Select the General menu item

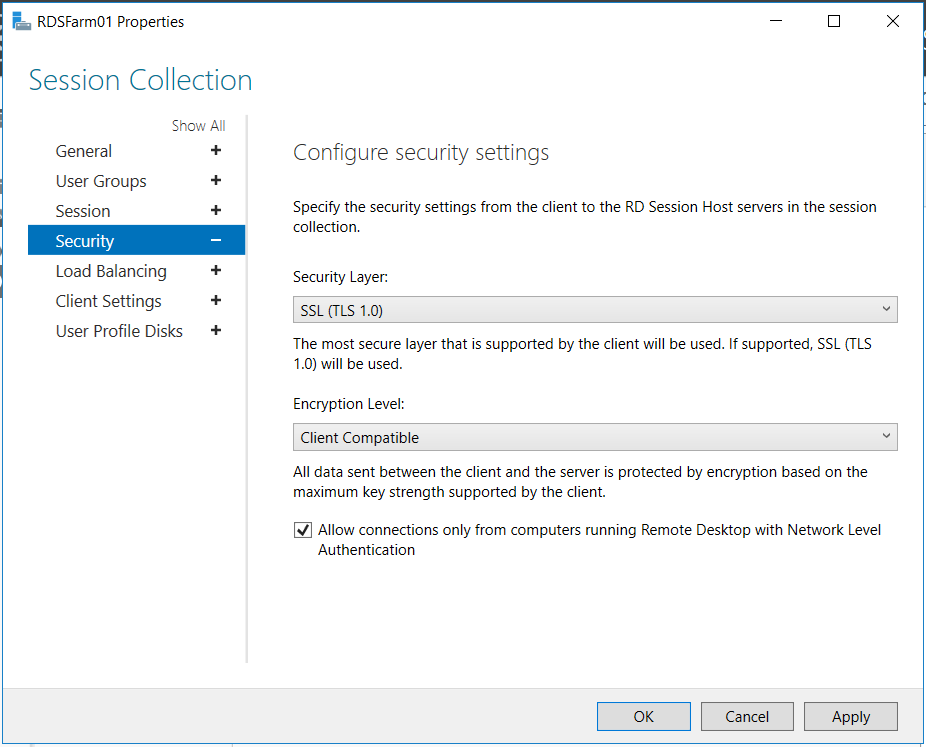(83, 151)
